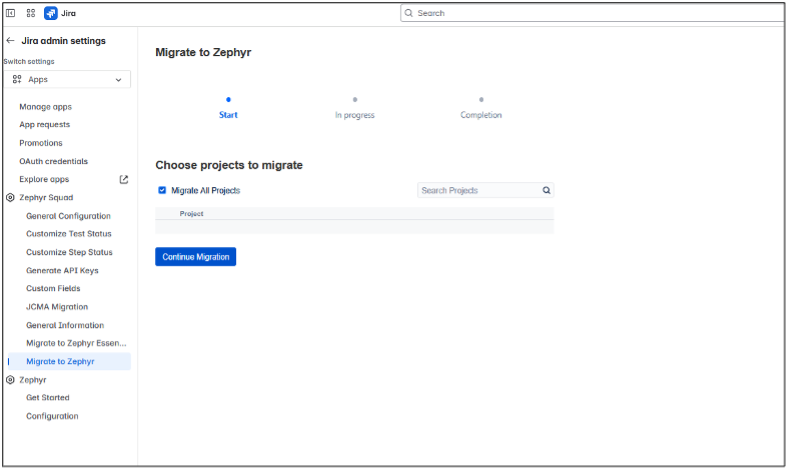
Task: Open the JCMA Migration page
Action: tap(57, 307)
